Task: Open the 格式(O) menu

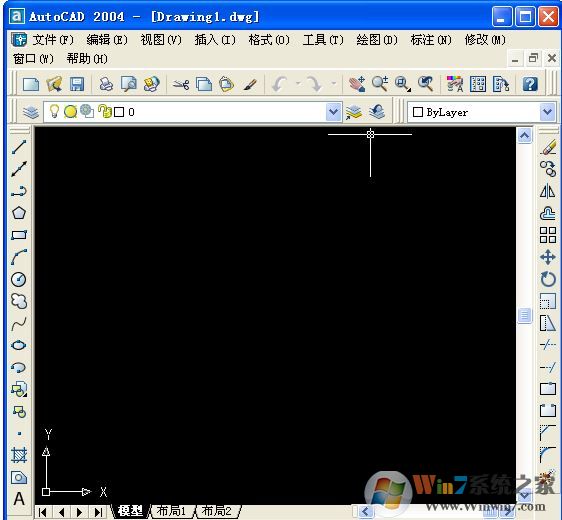Action: point(269,40)
